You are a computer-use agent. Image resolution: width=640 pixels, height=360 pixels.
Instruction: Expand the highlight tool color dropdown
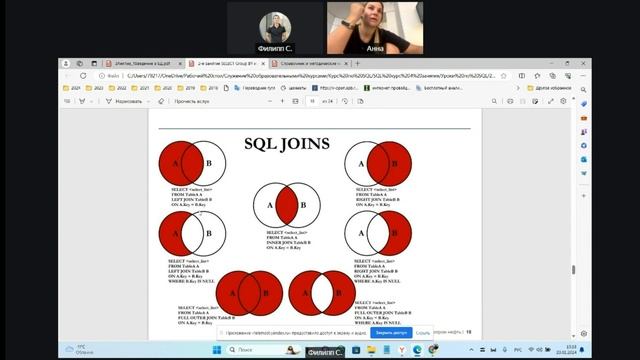coord(91,101)
